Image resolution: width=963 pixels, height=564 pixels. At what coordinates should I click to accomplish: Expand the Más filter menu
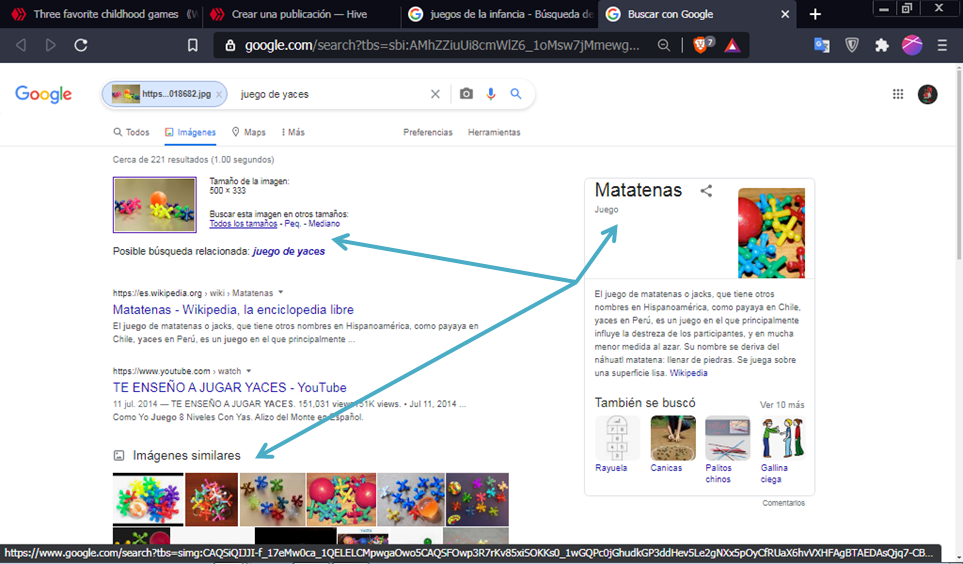click(293, 132)
